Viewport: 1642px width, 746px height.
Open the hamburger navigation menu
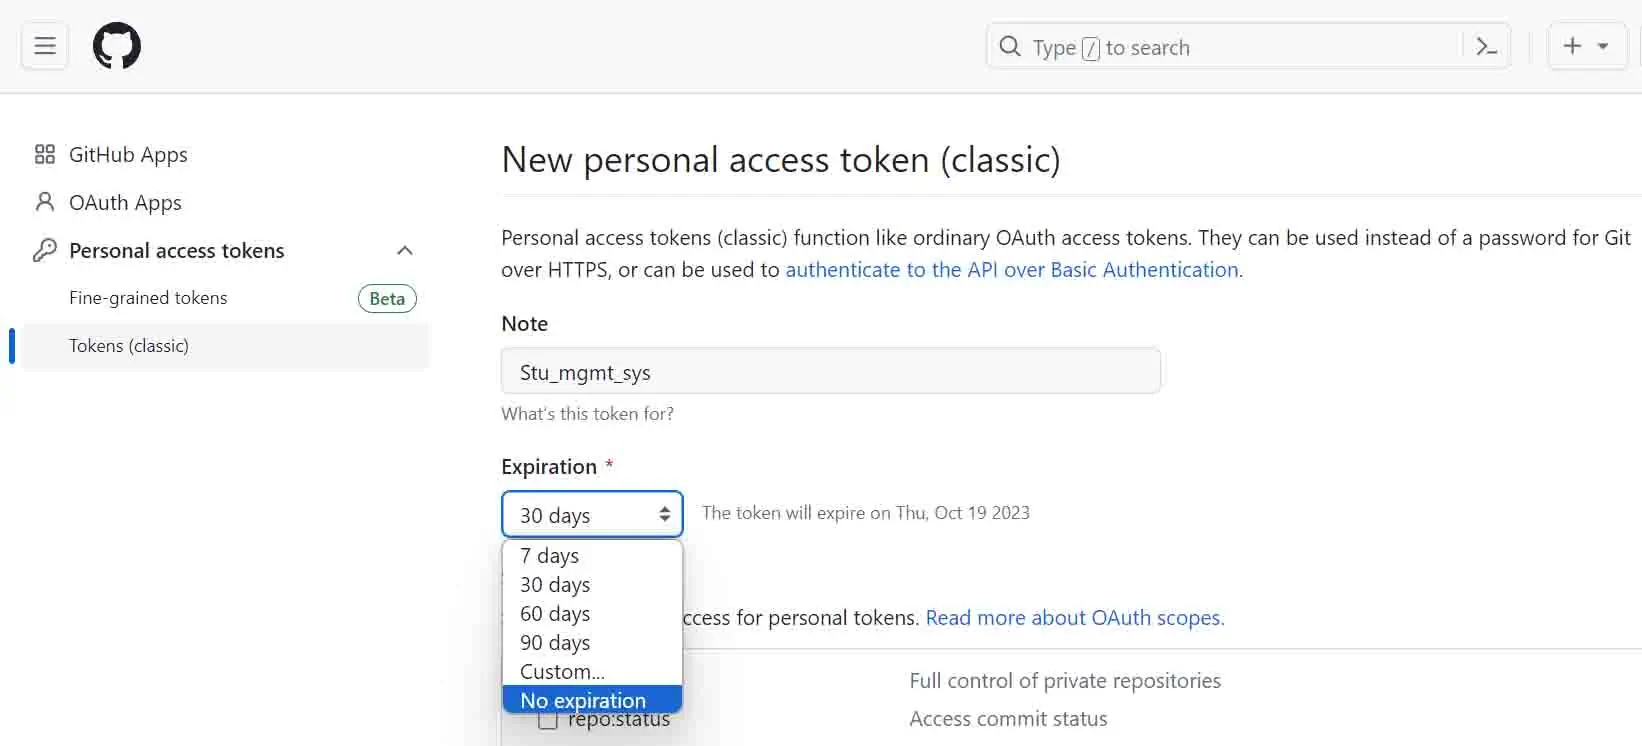coord(45,46)
